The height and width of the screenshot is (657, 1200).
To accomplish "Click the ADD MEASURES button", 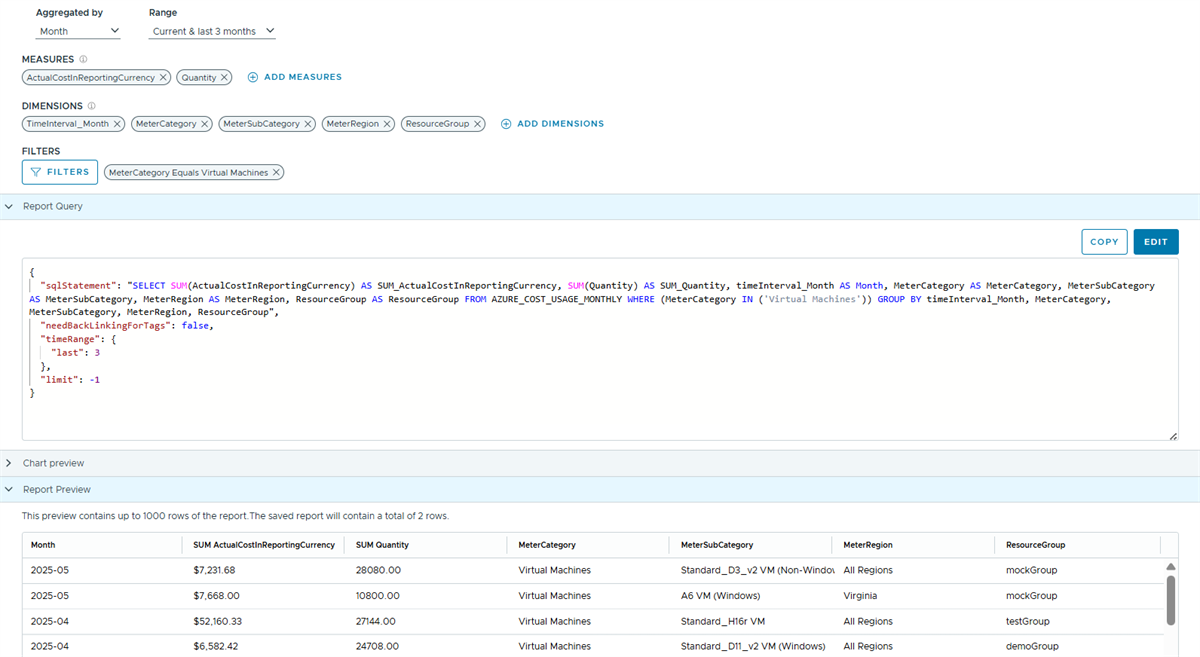I will pos(295,77).
